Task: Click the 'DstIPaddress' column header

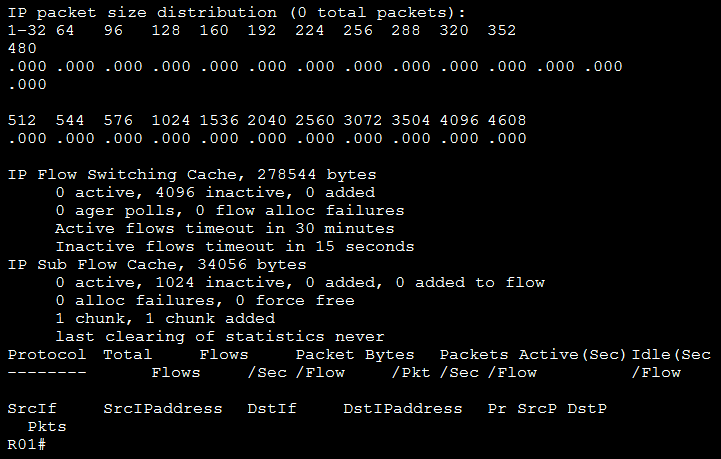Action: [x=402, y=409]
